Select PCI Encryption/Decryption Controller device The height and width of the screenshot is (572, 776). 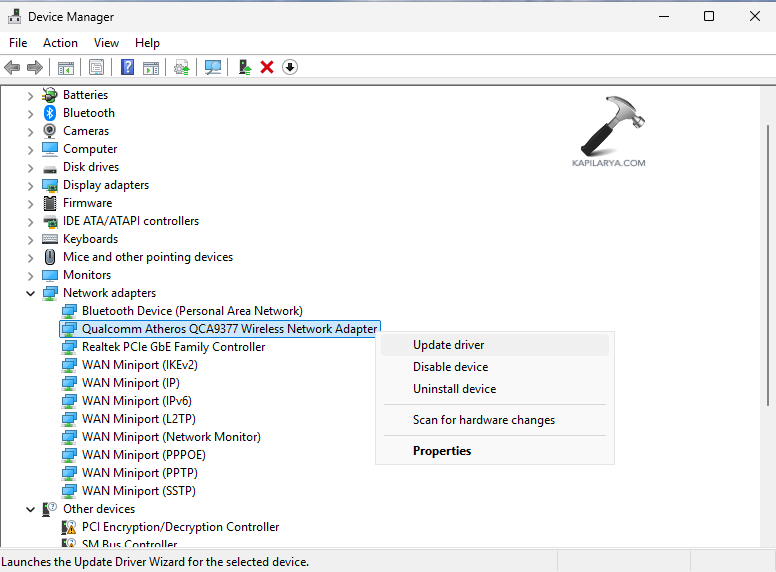[180, 527]
